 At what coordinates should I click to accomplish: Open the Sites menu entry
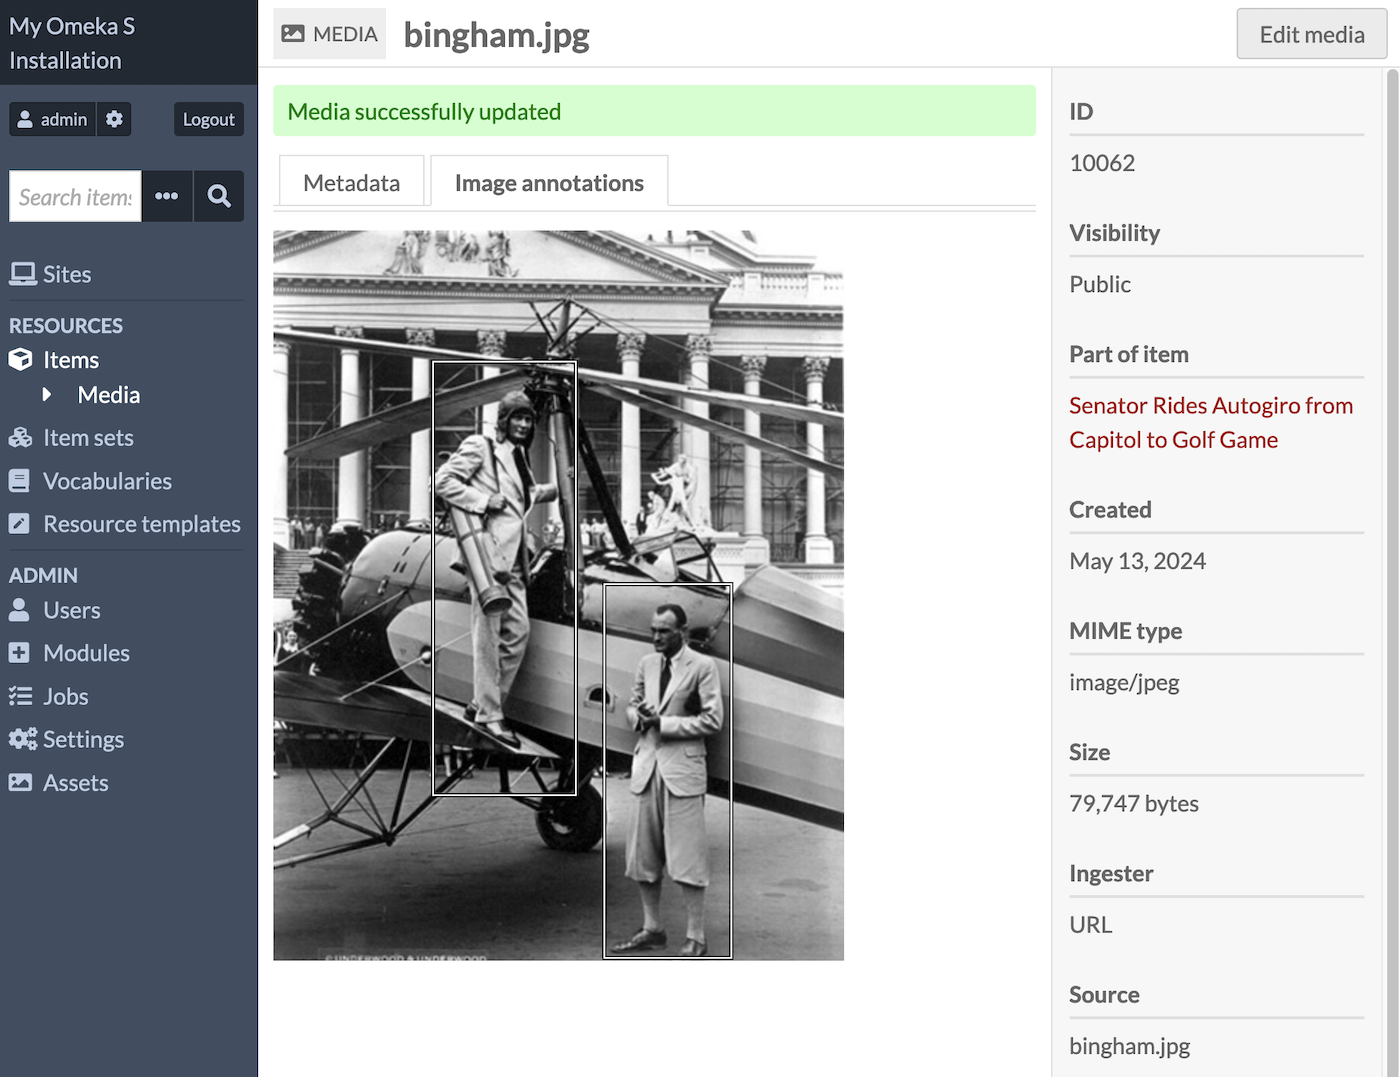tap(67, 274)
